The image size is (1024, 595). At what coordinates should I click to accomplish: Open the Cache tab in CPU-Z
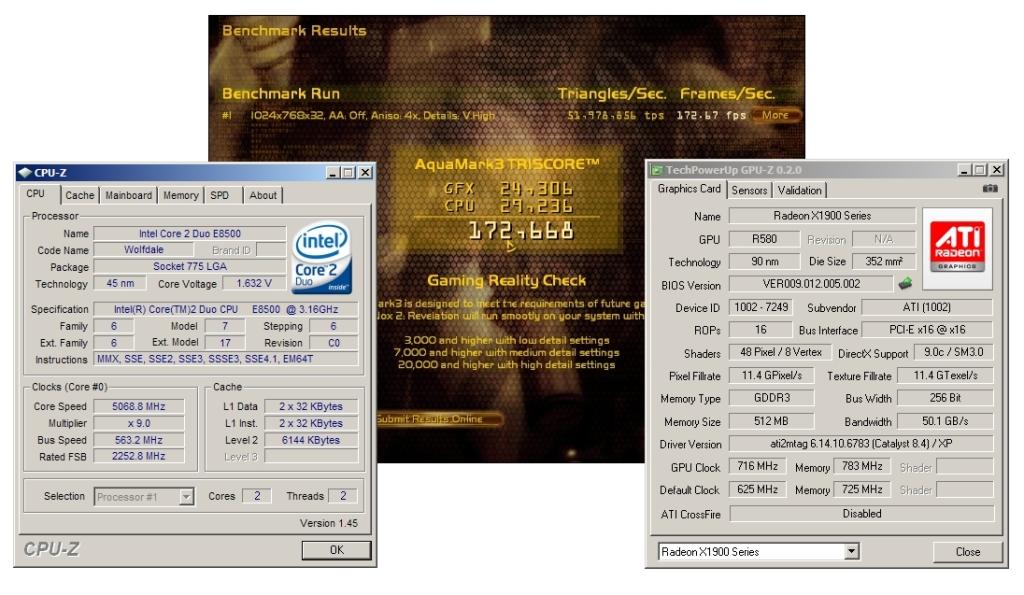pos(80,195)
